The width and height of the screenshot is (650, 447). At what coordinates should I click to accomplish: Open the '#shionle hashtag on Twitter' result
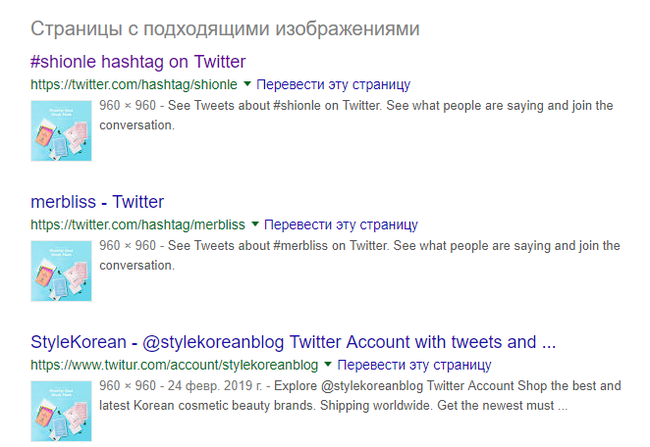[x=138, y=62]
